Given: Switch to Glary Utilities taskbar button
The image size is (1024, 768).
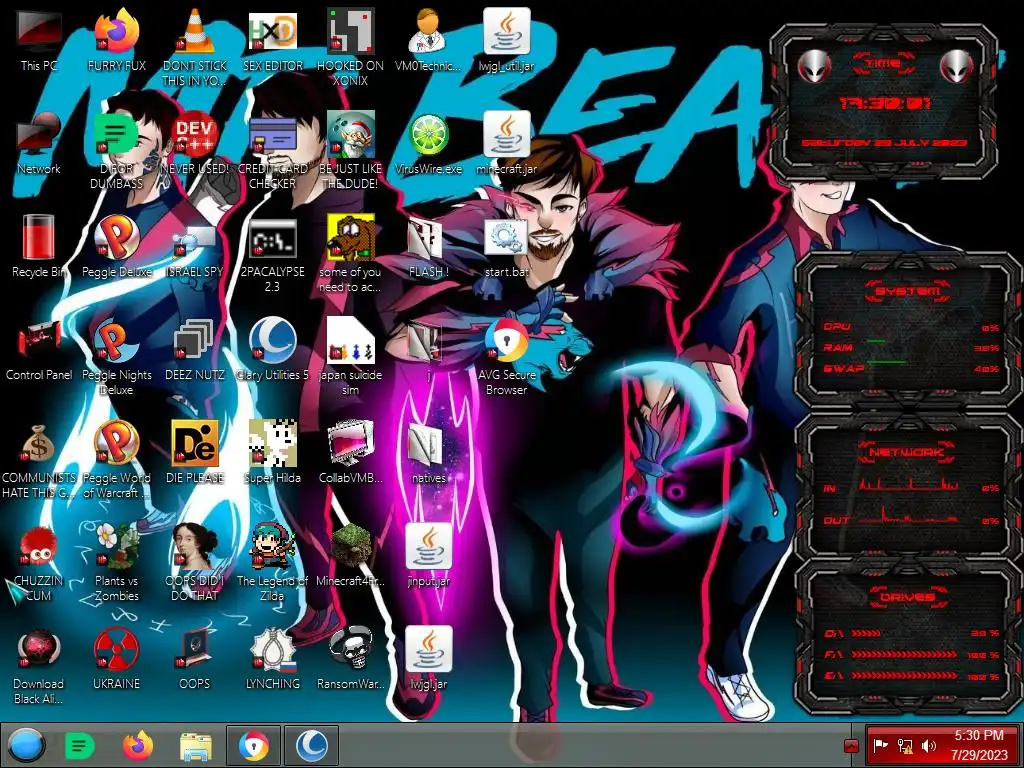Looking at the screenshot, I should 312,746.
